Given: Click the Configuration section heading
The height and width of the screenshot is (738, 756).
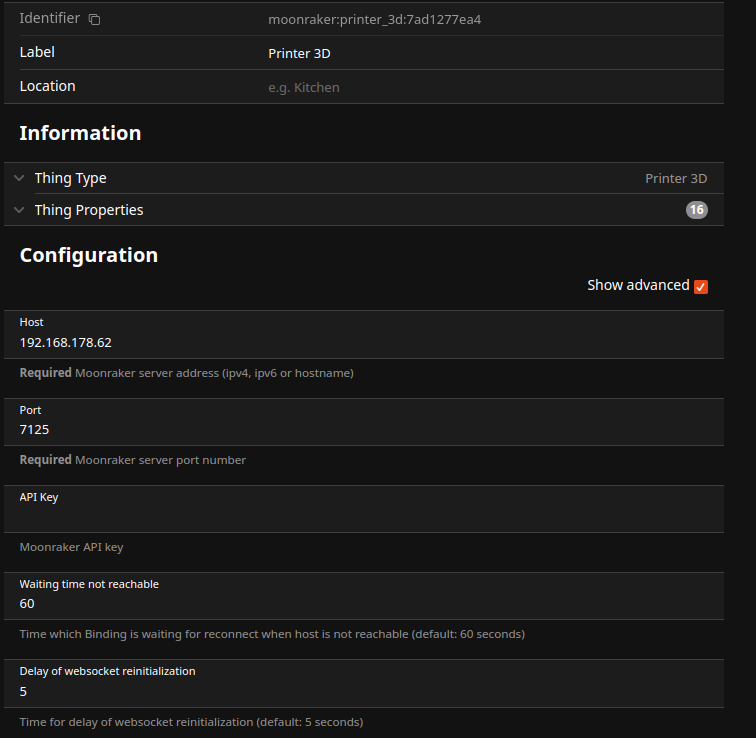Looking at the screenshot, I should tap(89, 255).
